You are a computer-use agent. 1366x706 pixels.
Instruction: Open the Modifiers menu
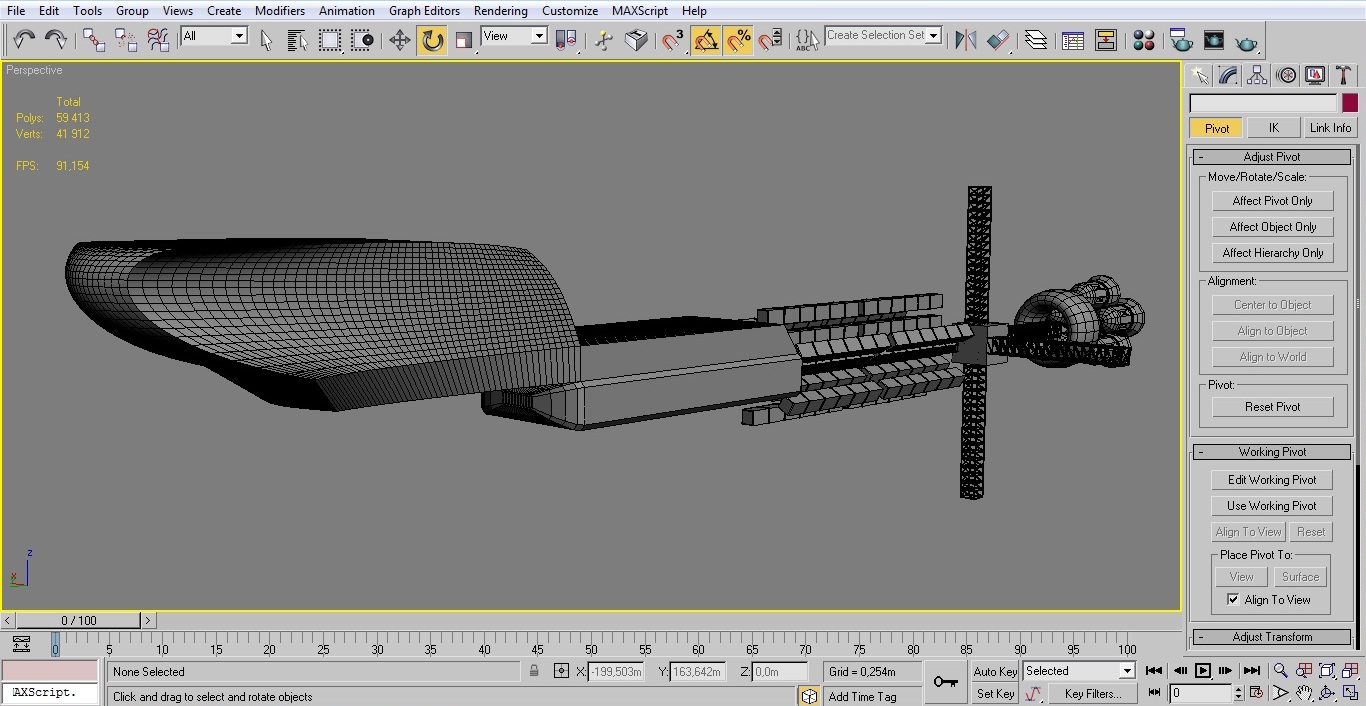click(x=279, y=11)
